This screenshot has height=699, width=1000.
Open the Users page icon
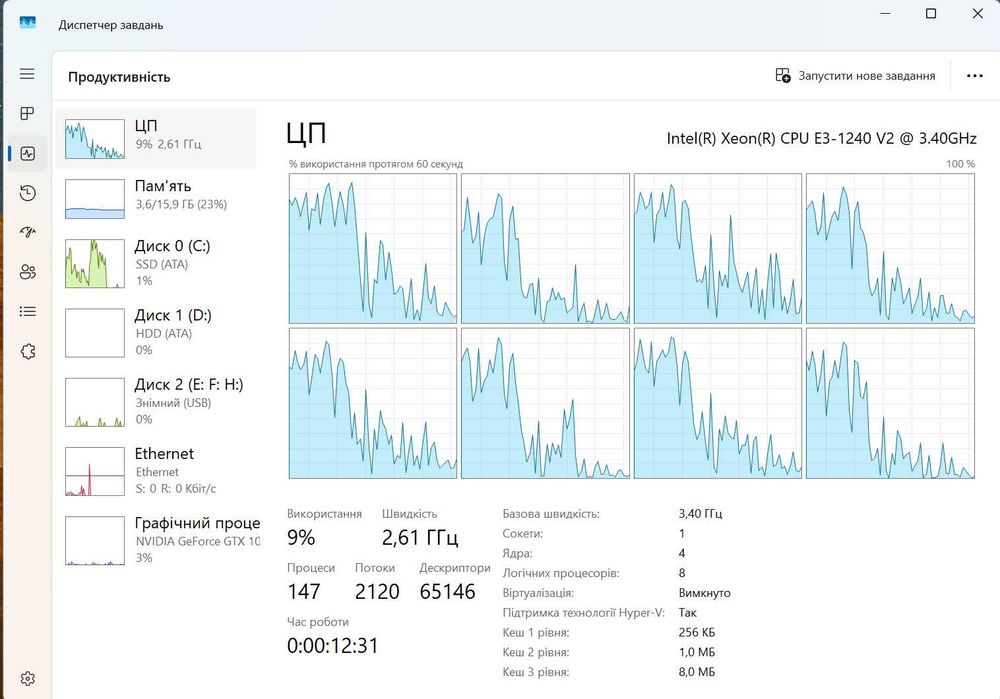click(27, 272)
